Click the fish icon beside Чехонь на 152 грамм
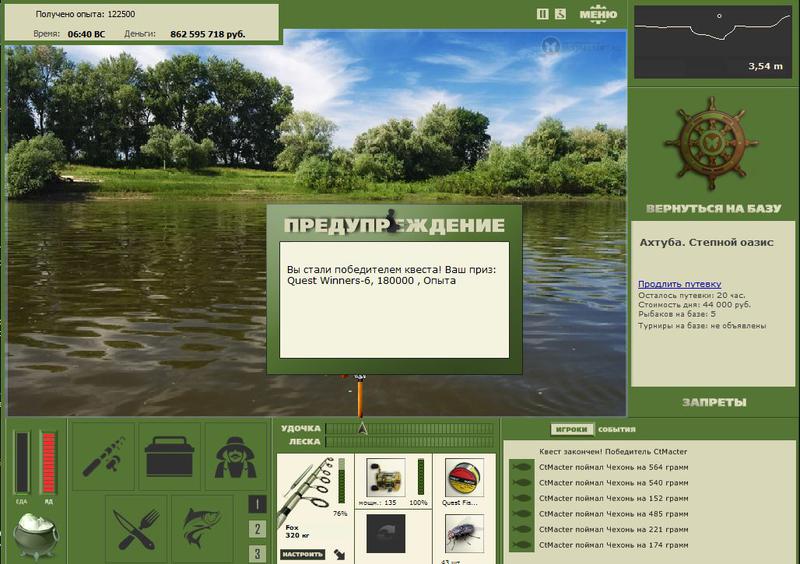 (x=521, y=498)
